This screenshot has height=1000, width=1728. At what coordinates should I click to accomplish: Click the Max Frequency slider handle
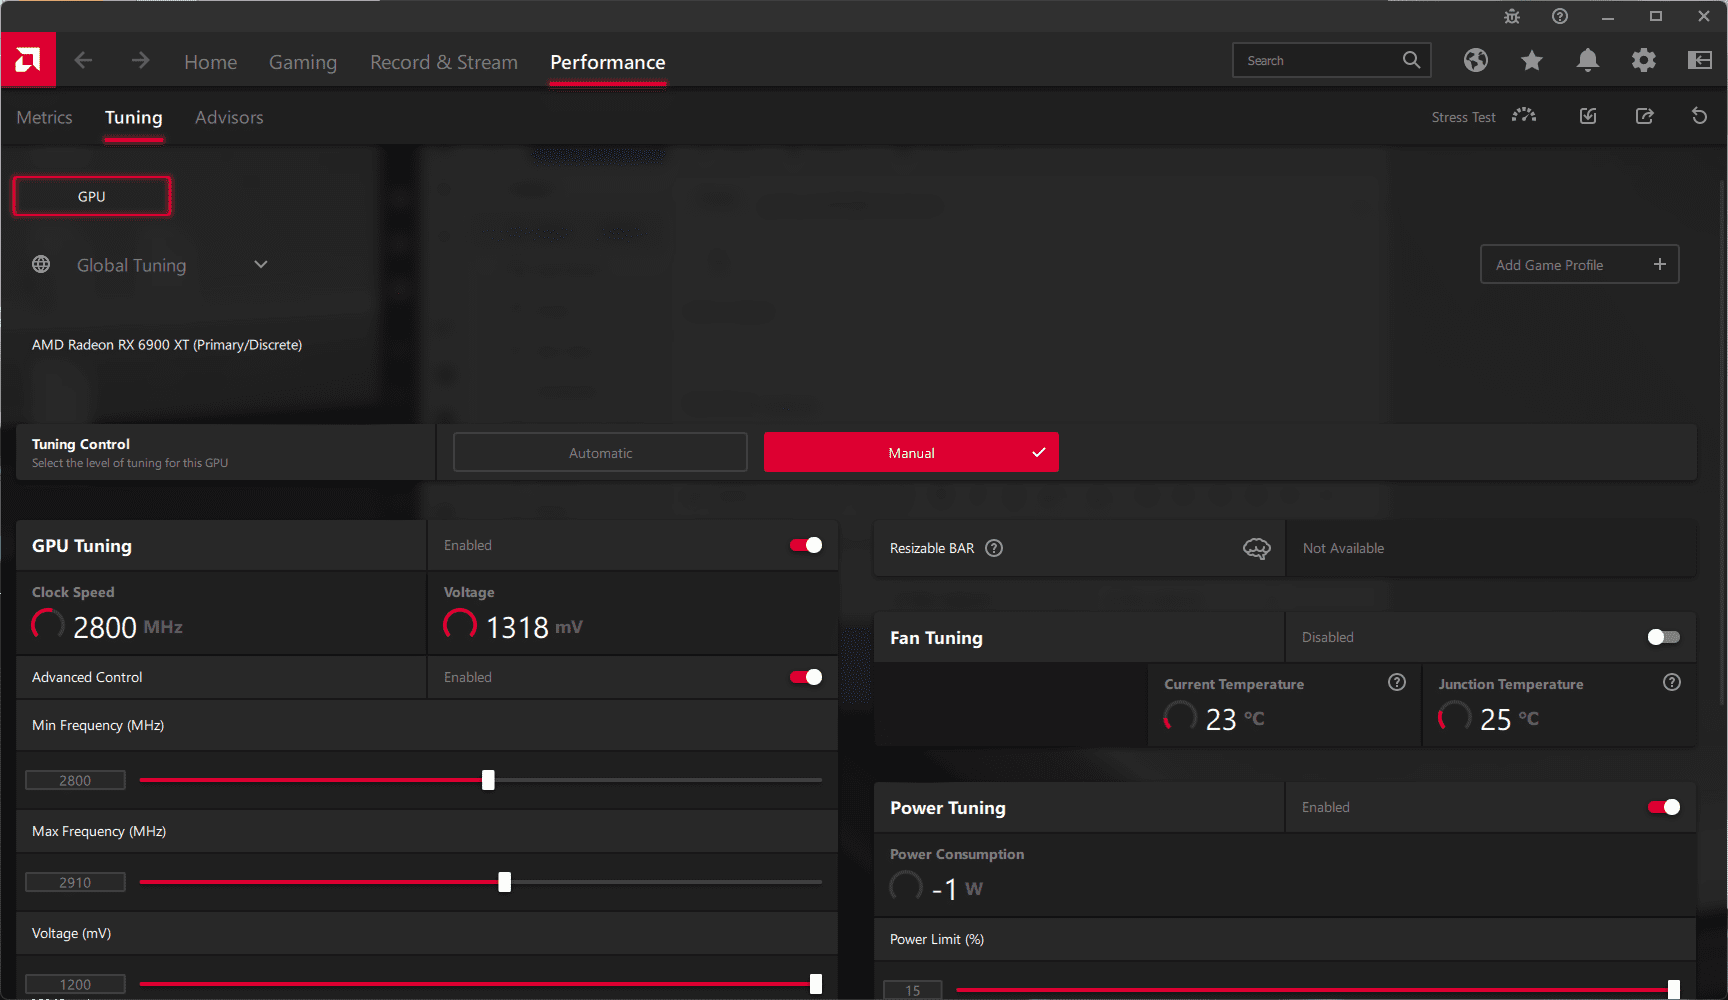(505, 882)
